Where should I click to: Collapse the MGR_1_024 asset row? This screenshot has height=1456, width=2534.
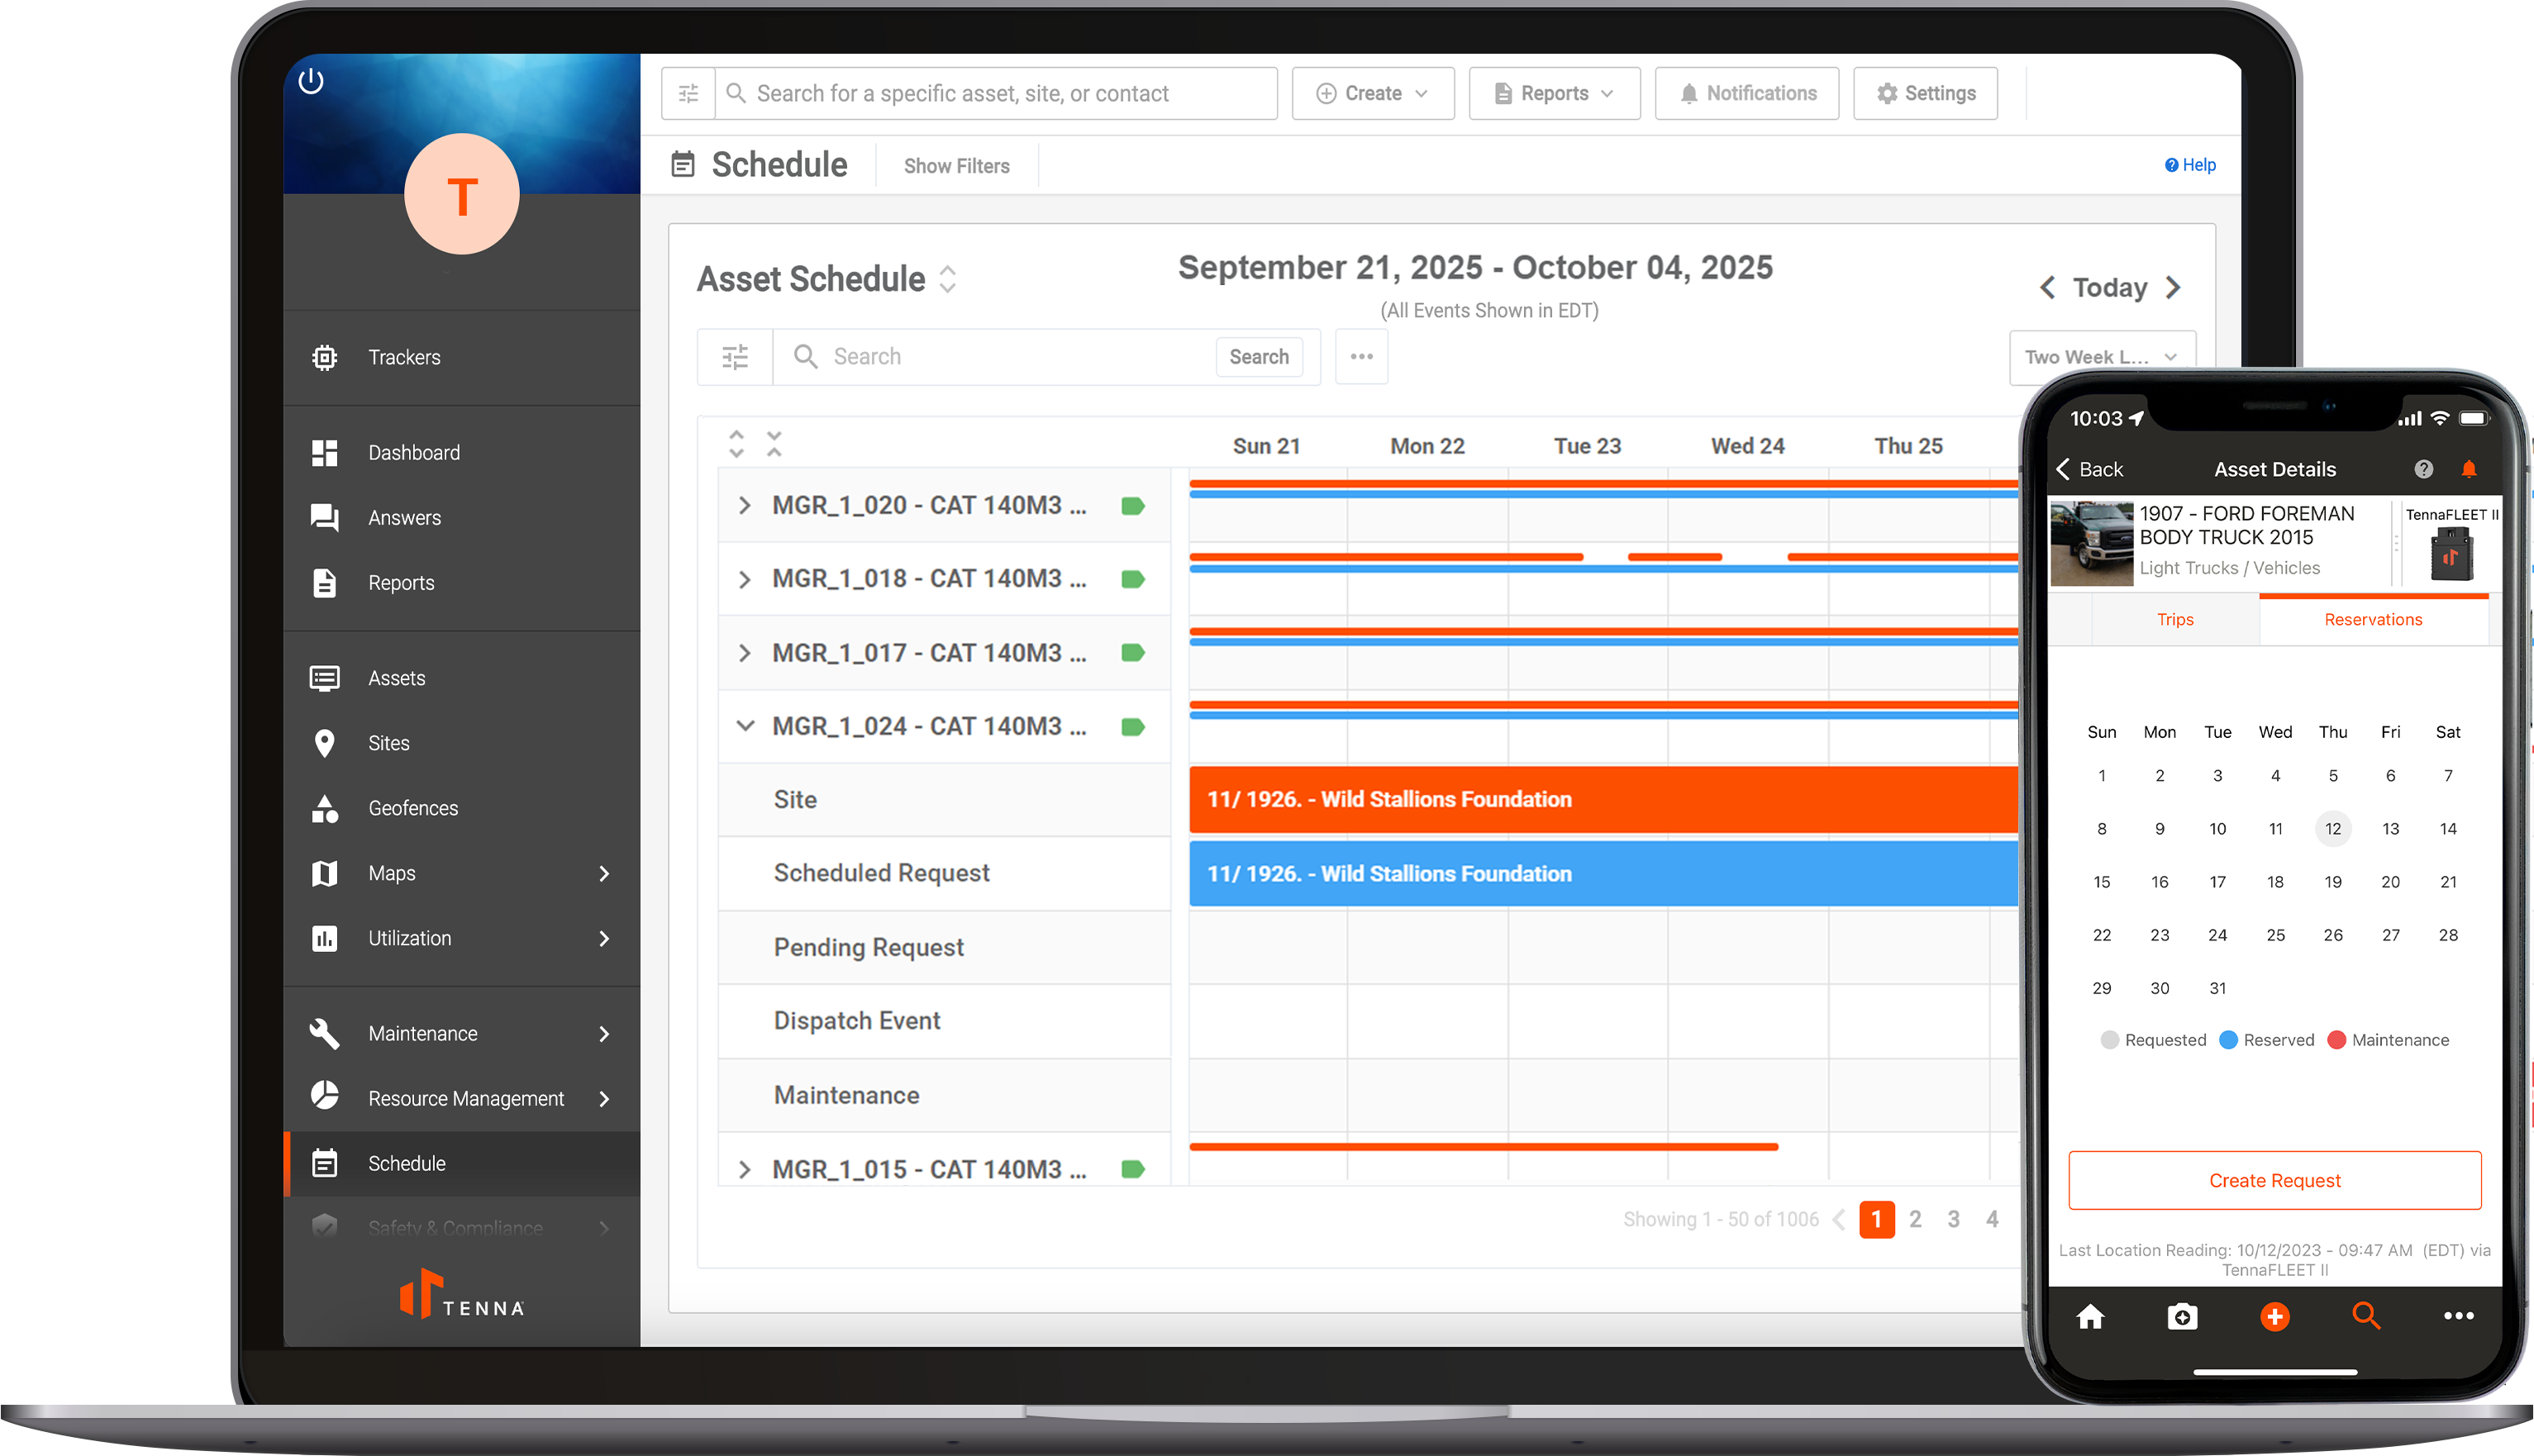(744, 726)
